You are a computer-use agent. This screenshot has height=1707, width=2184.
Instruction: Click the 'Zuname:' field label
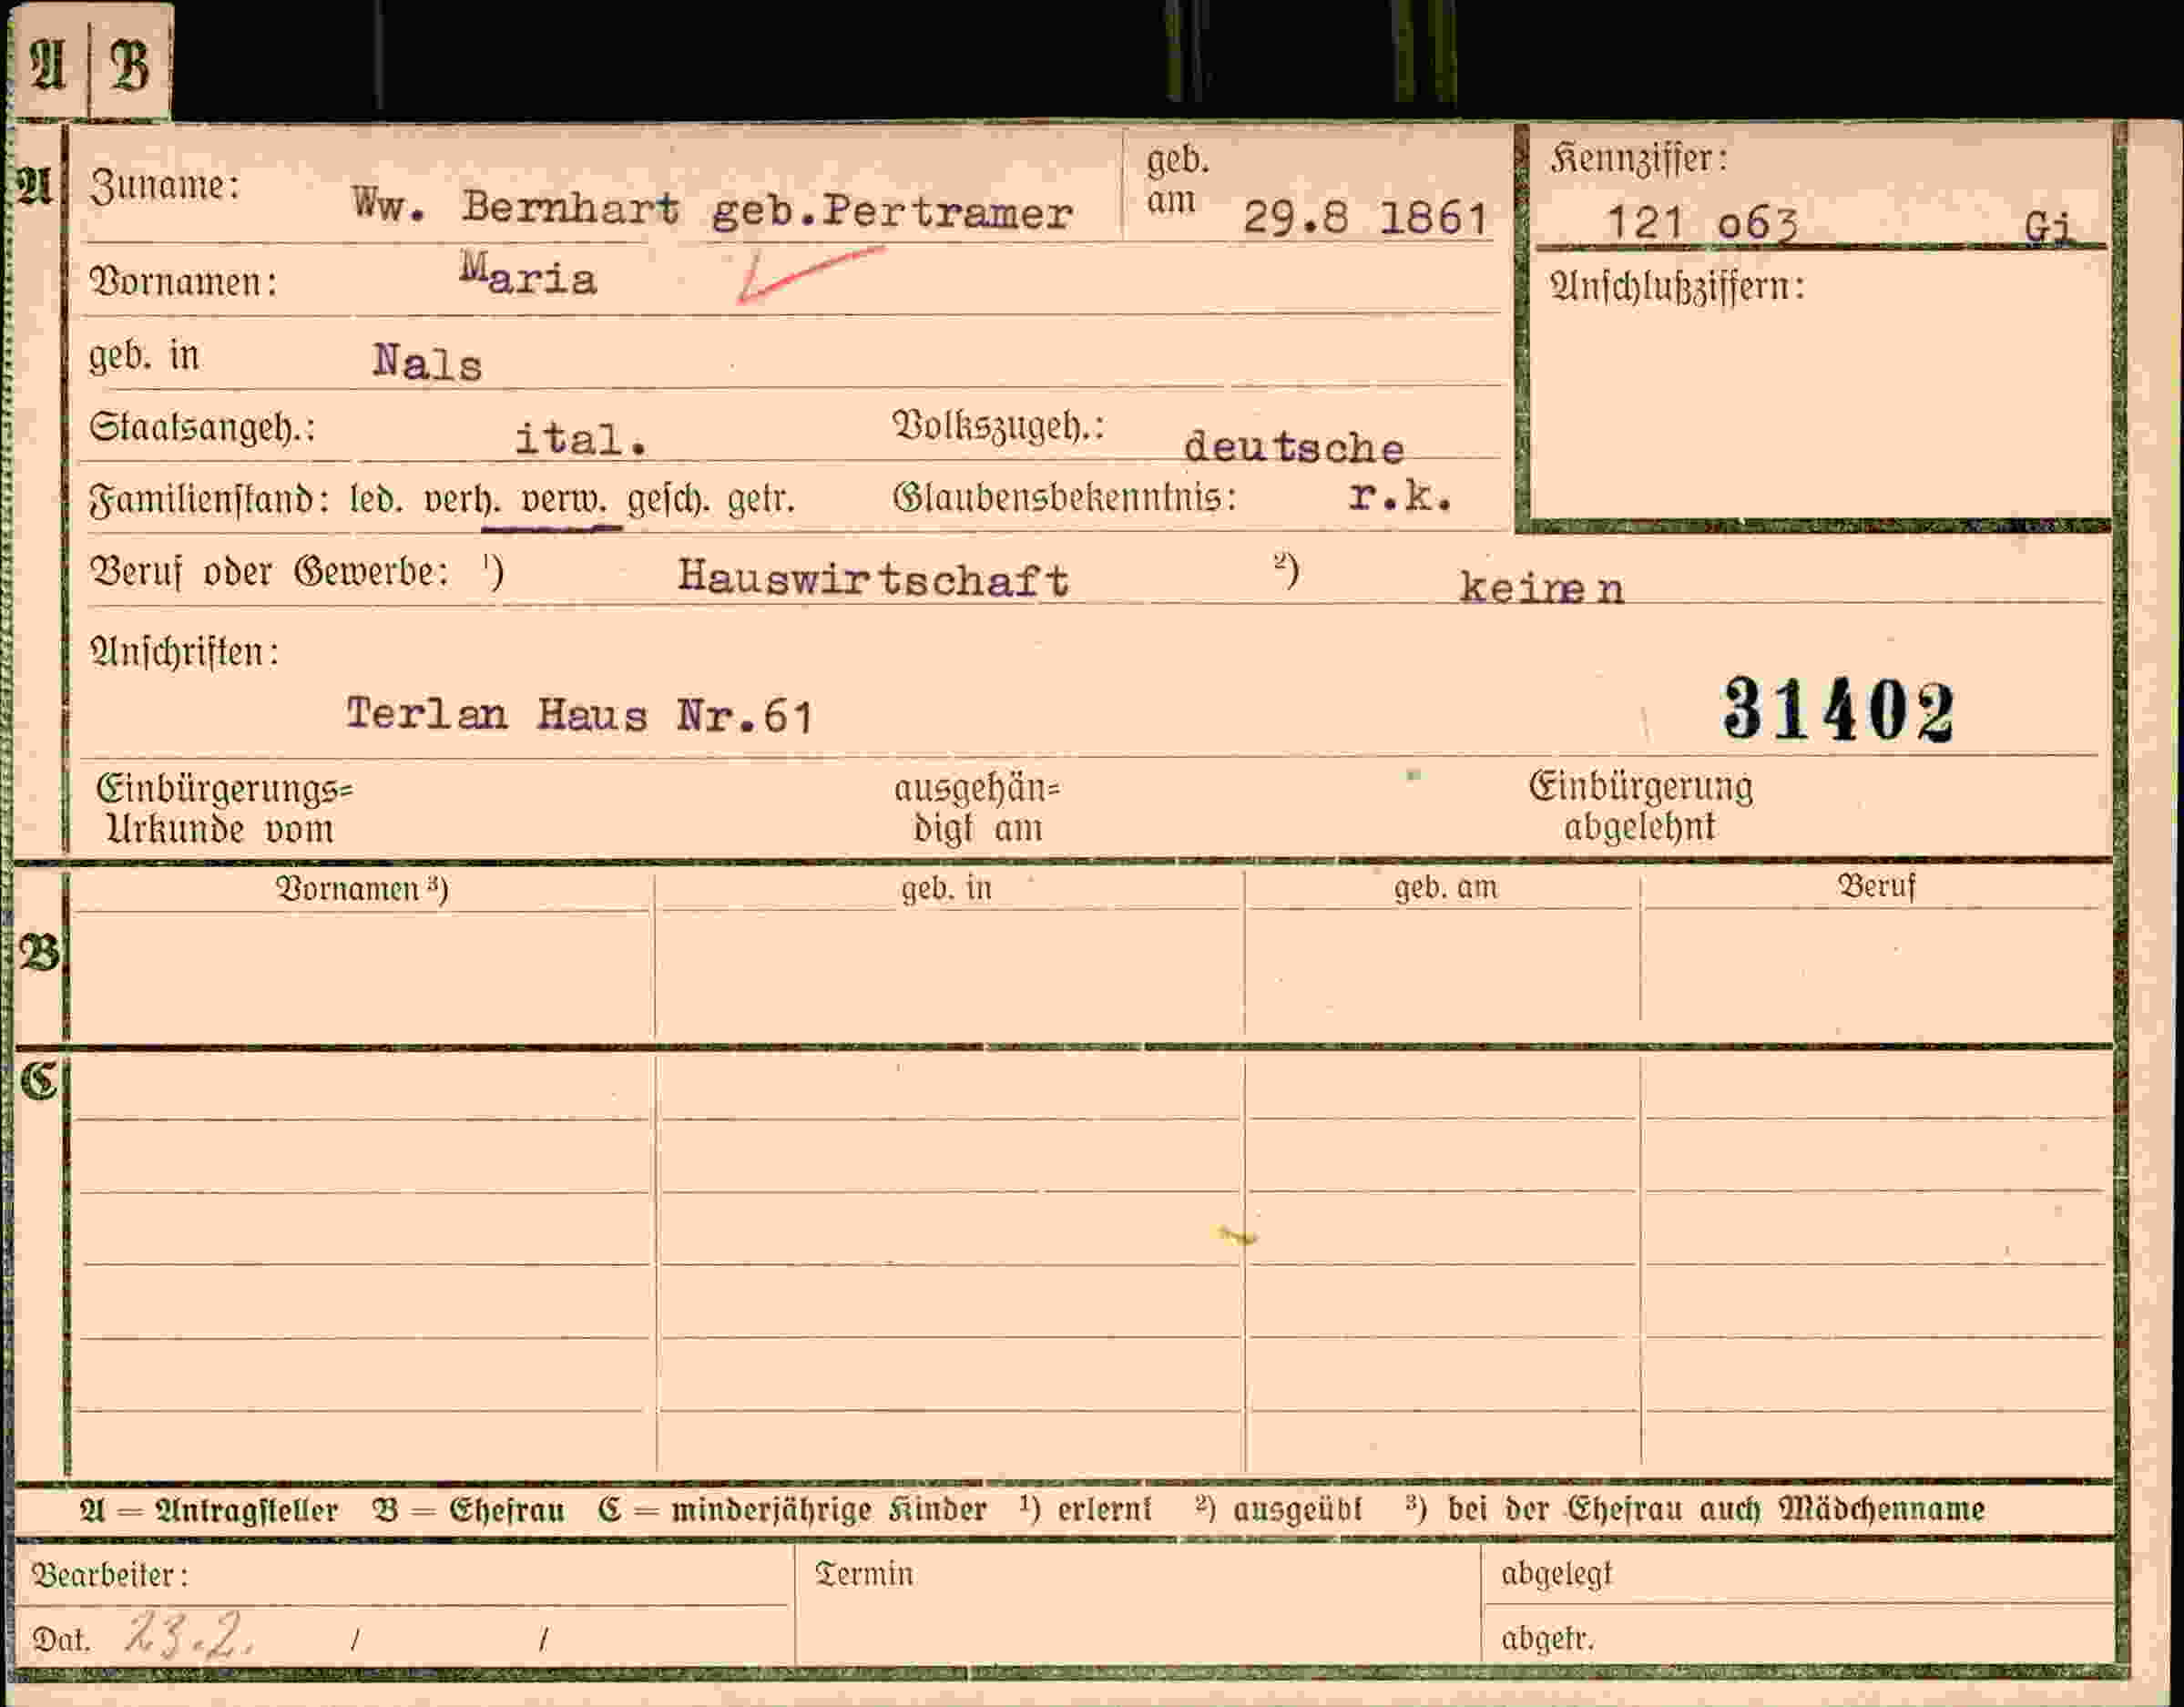(x=165, y=186)
